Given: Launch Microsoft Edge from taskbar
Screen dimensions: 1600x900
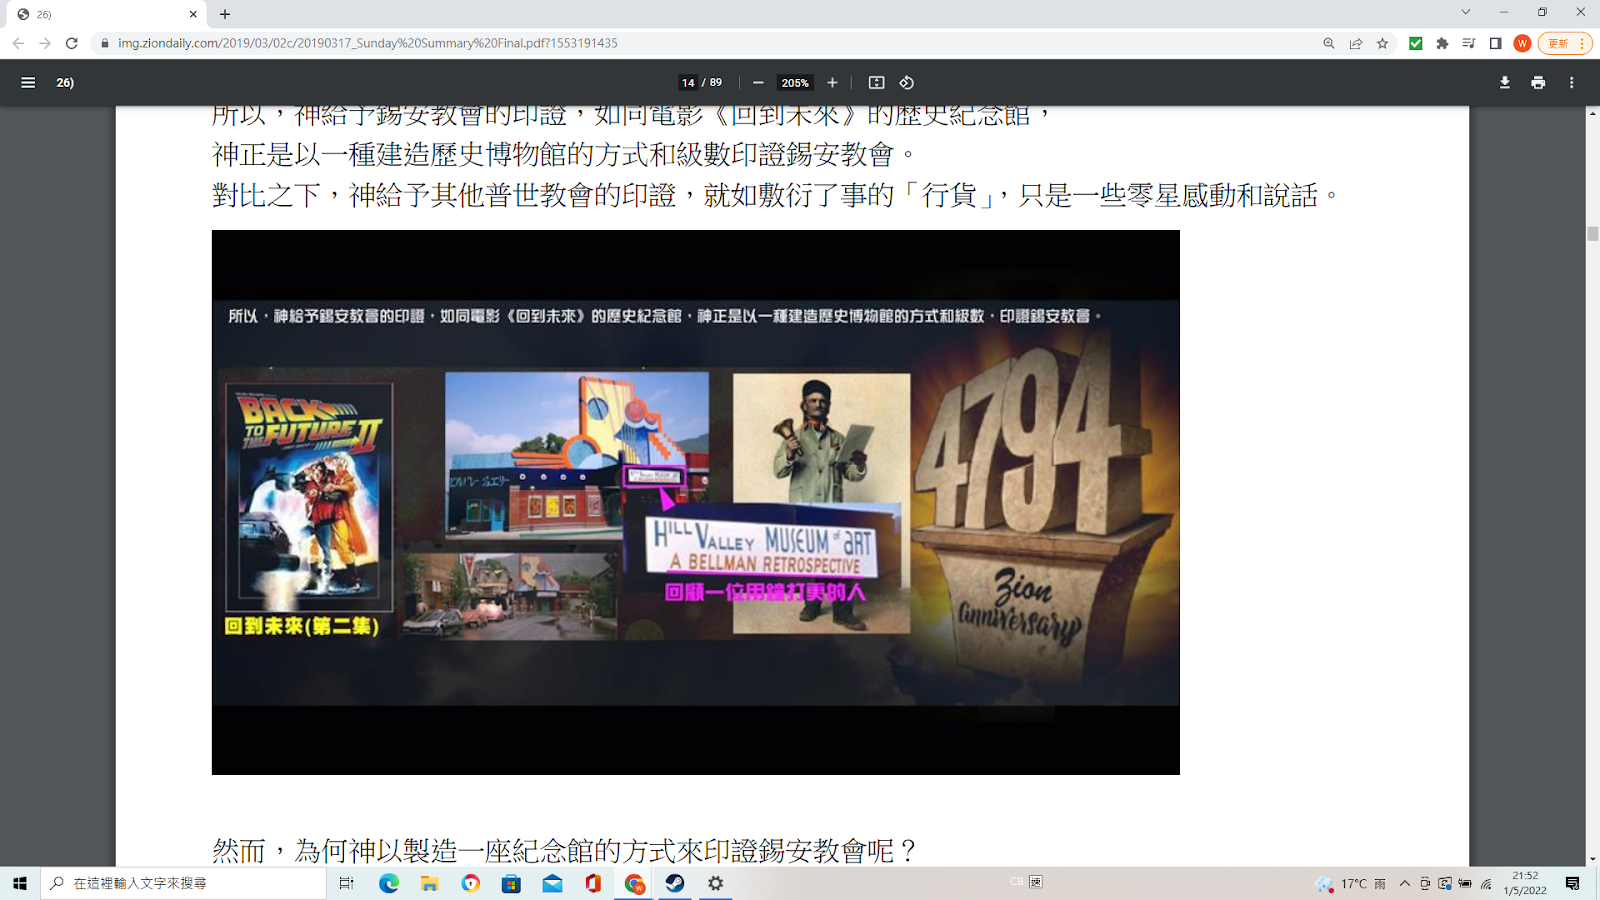Looking at the screenshot, I should coord(389,883).
